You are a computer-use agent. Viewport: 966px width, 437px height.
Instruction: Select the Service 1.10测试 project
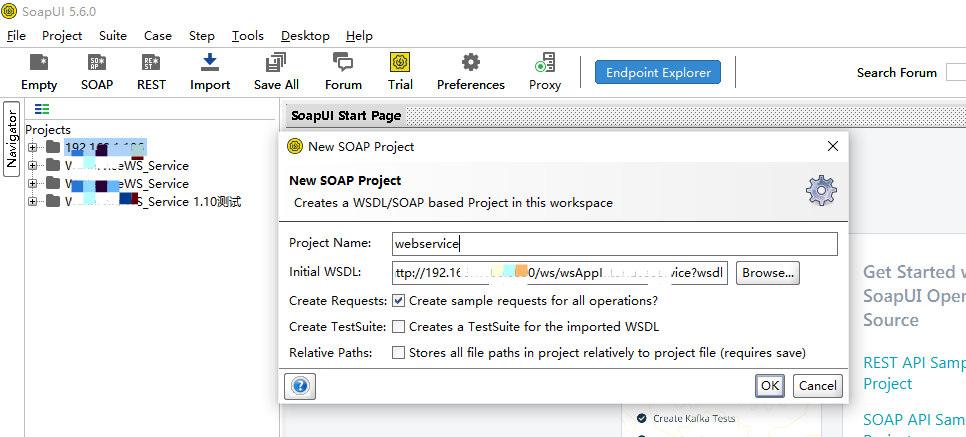(152, 202)
